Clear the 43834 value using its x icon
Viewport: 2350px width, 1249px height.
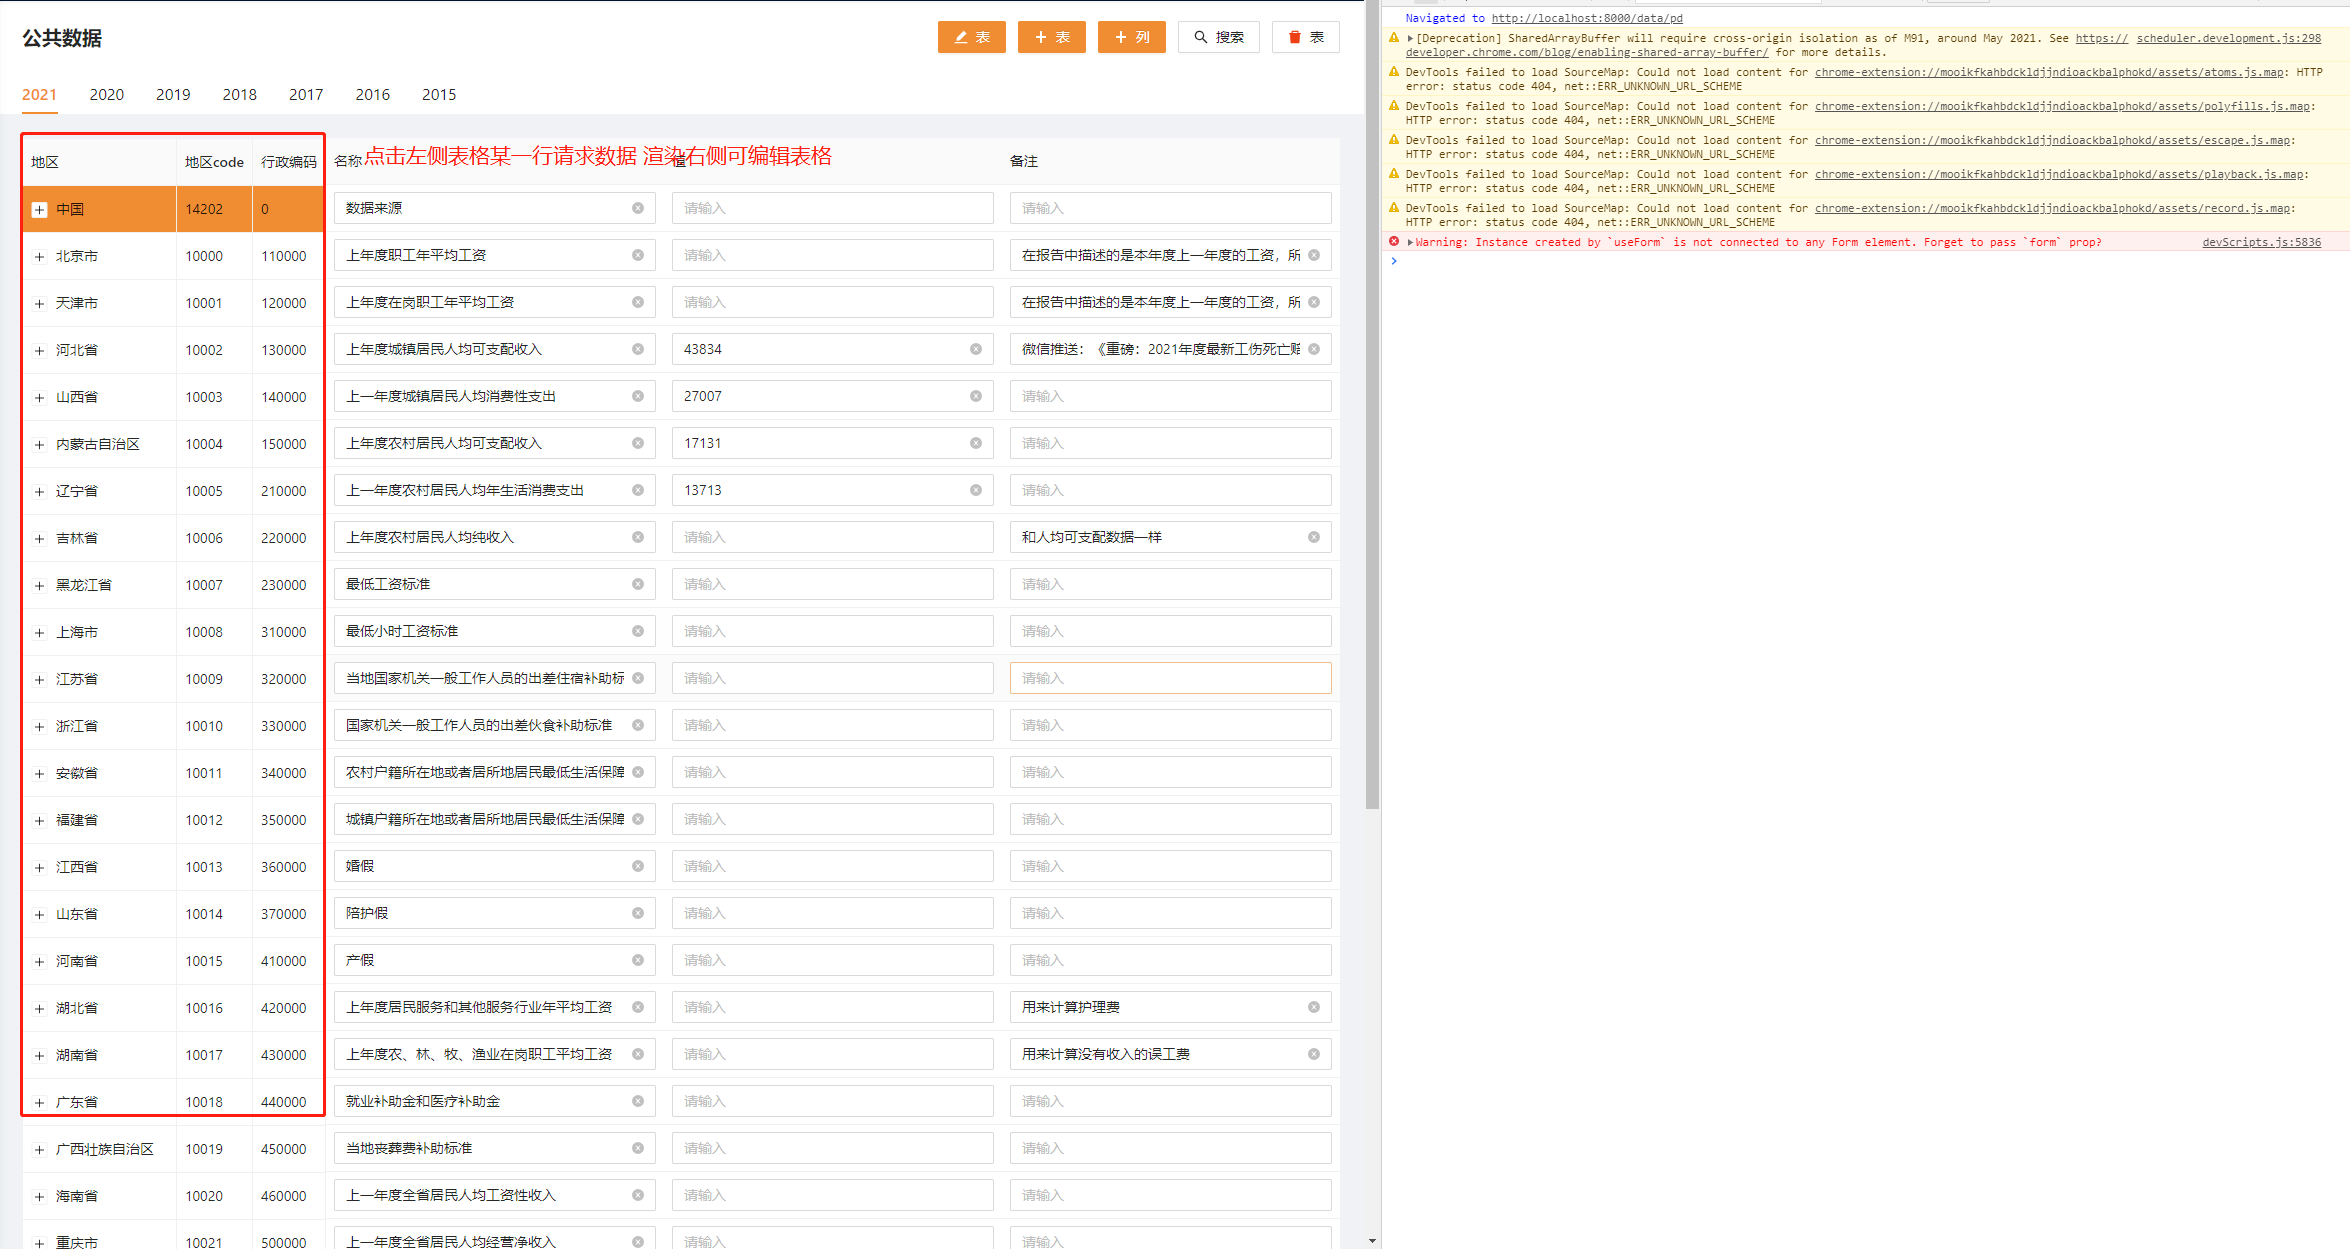[x=977, y=348]
